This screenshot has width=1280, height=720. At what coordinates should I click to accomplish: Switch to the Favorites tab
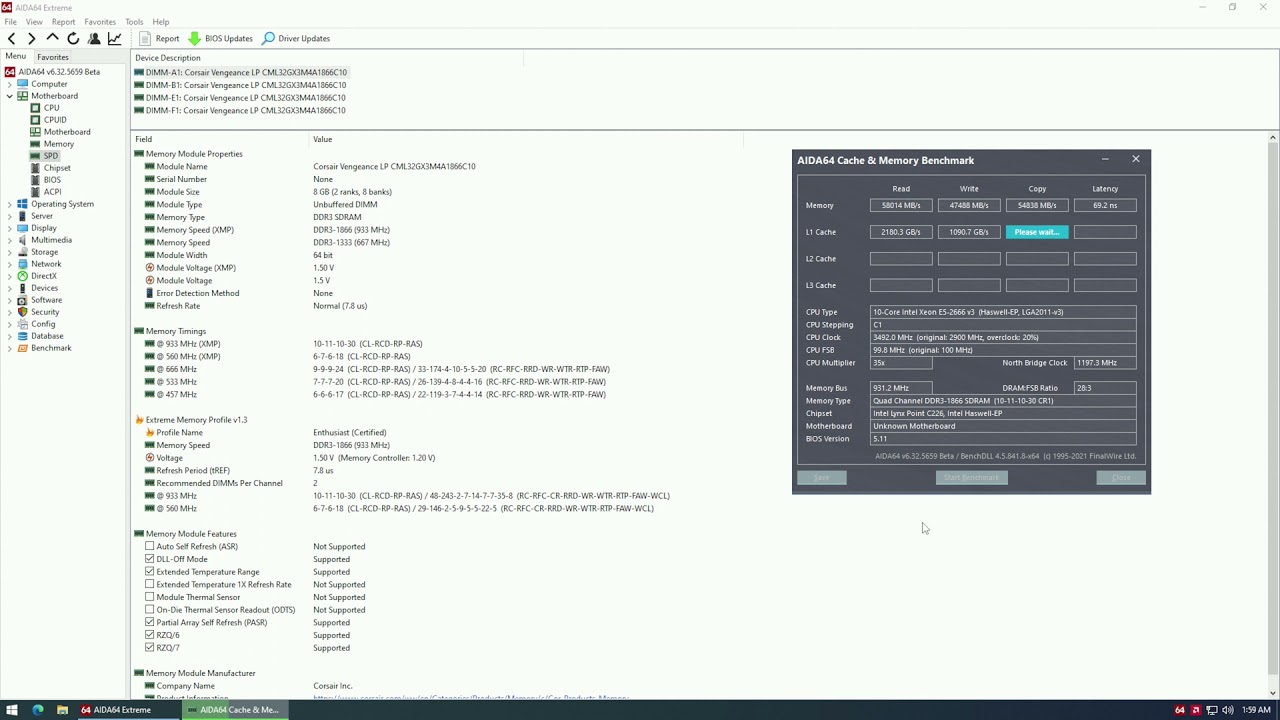(52, 57)
